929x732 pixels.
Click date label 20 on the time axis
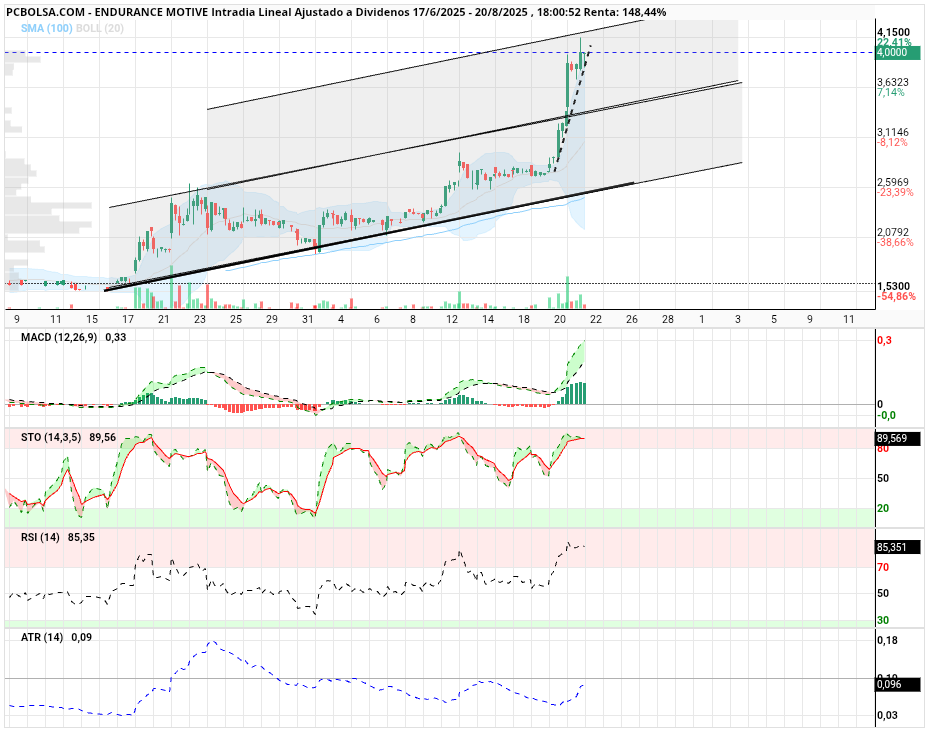pos(560,319)
